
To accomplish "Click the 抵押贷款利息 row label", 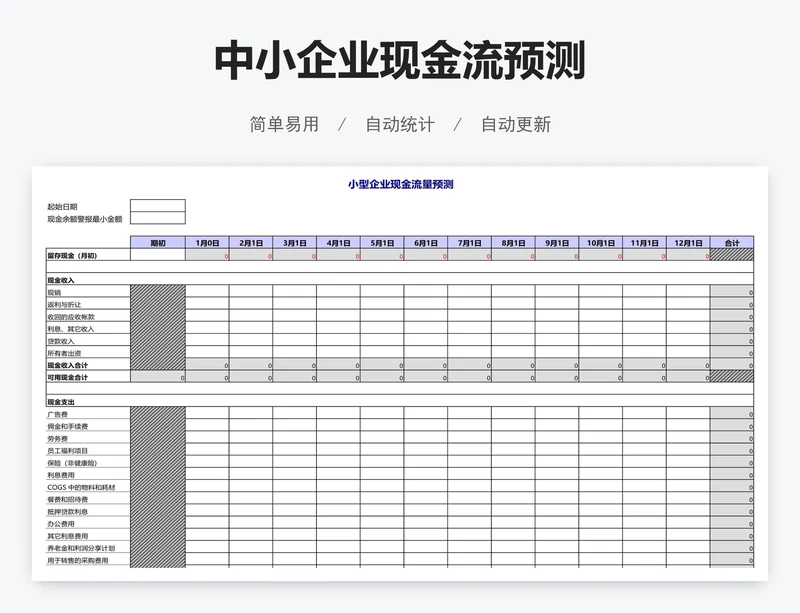I will [67, 511].
